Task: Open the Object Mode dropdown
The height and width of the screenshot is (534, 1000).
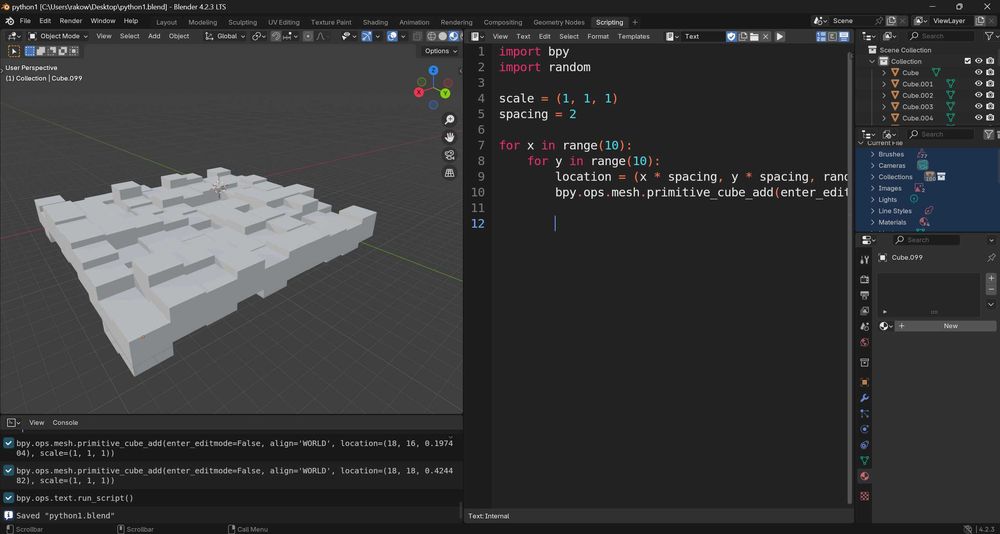Action: pyautogui.click(x=57, y=36)
